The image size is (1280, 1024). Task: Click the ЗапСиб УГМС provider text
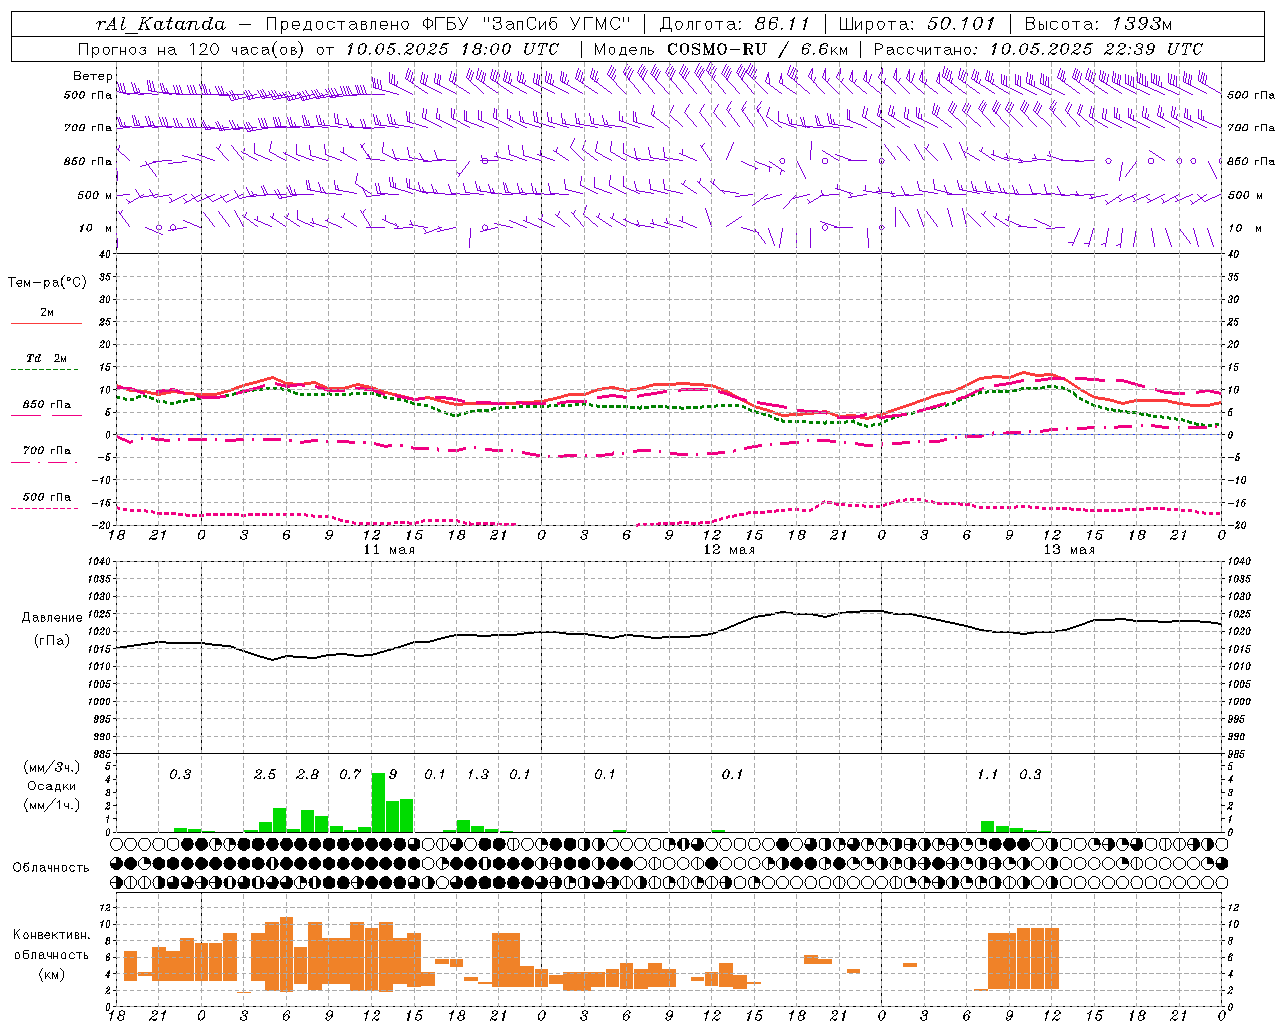point(557,24)
